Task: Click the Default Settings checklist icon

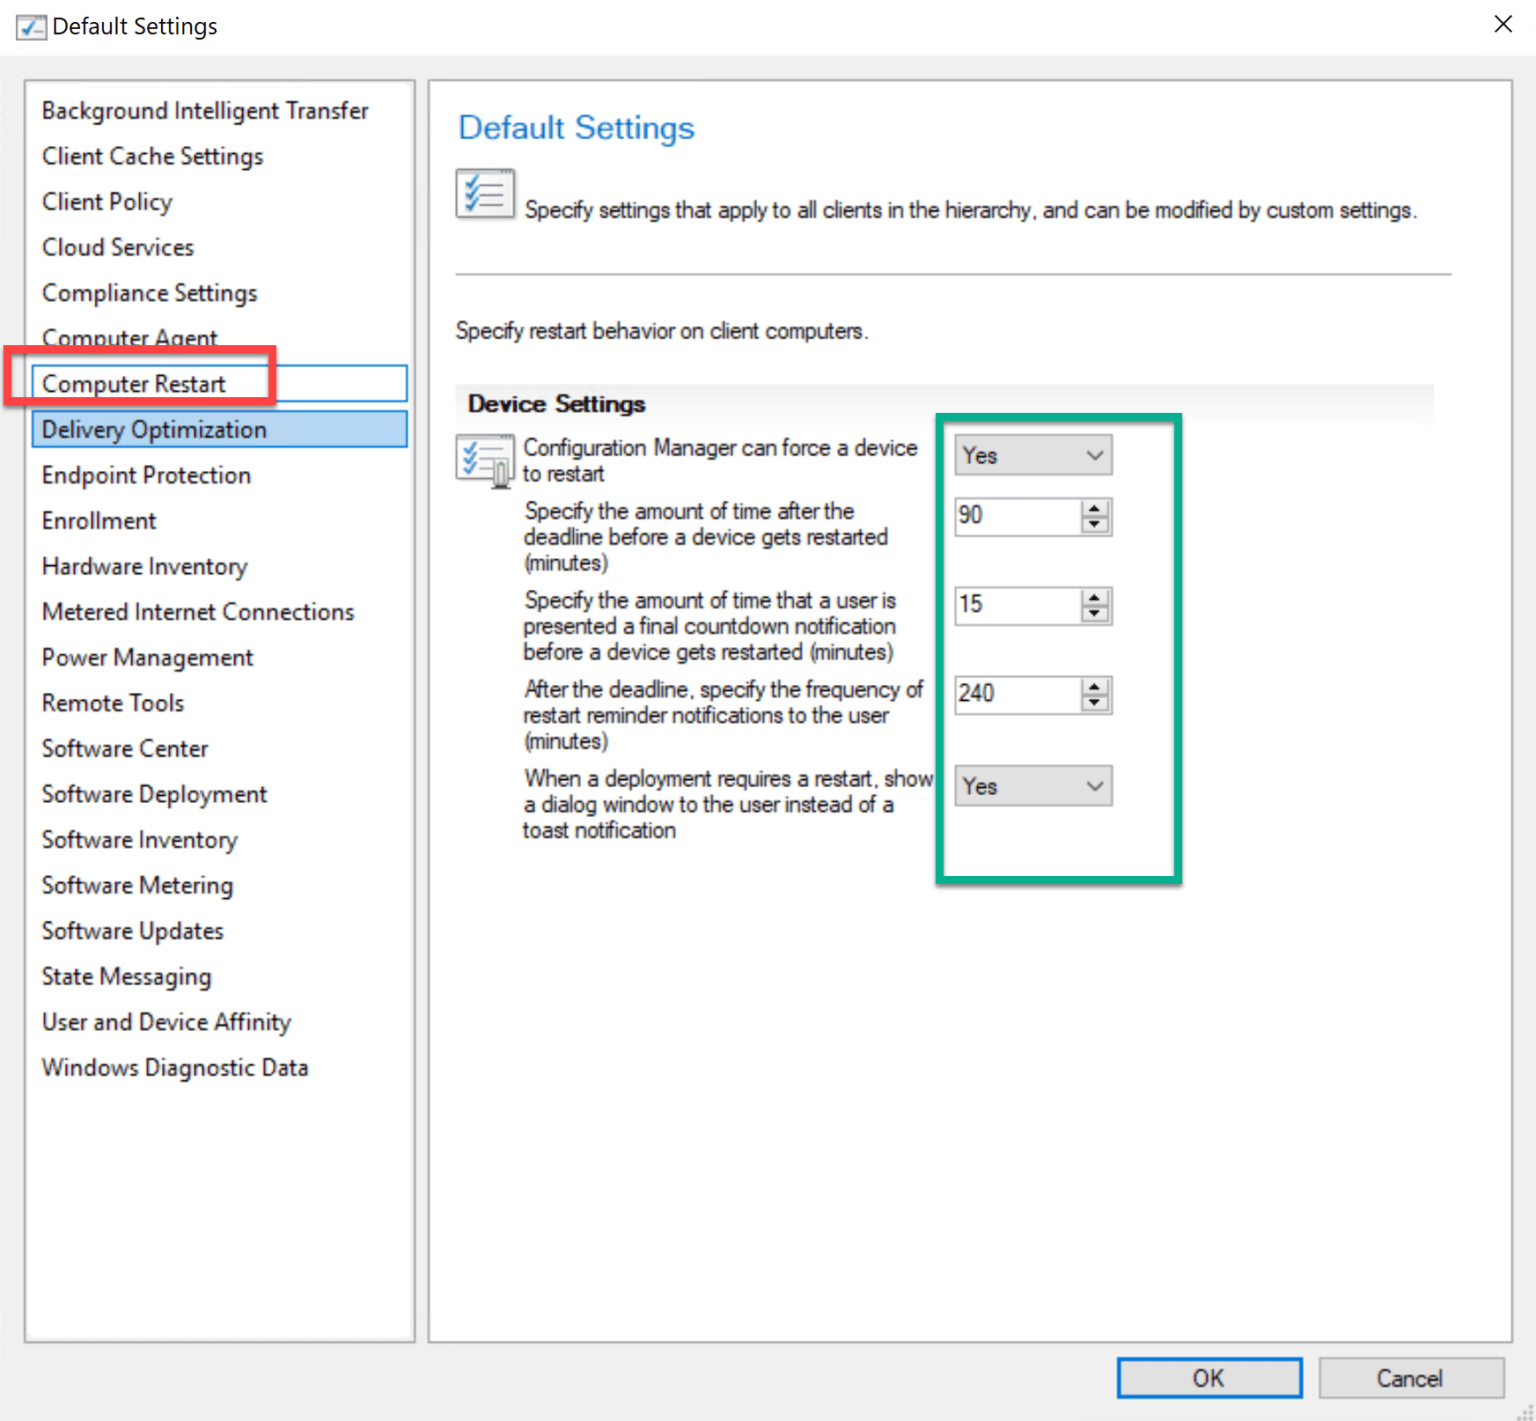Action: point(486,193)
